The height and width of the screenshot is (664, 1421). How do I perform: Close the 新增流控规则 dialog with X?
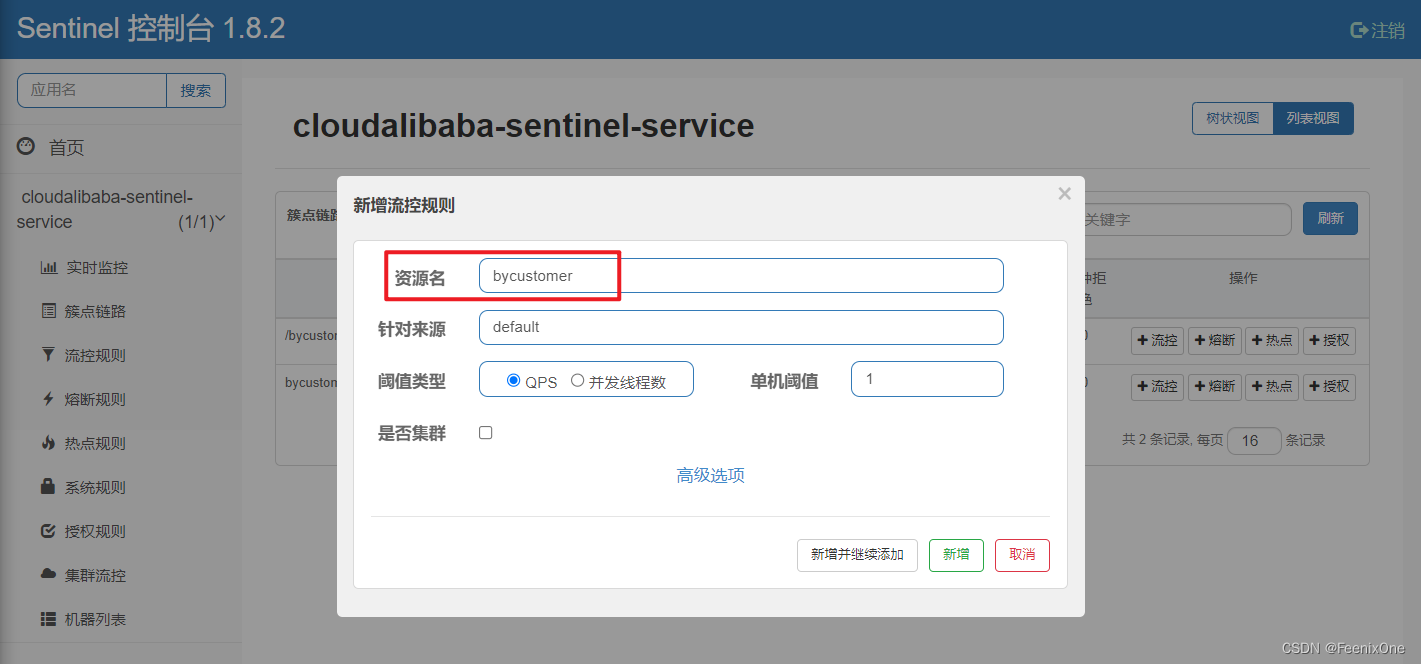click(x=1064, y=194)
